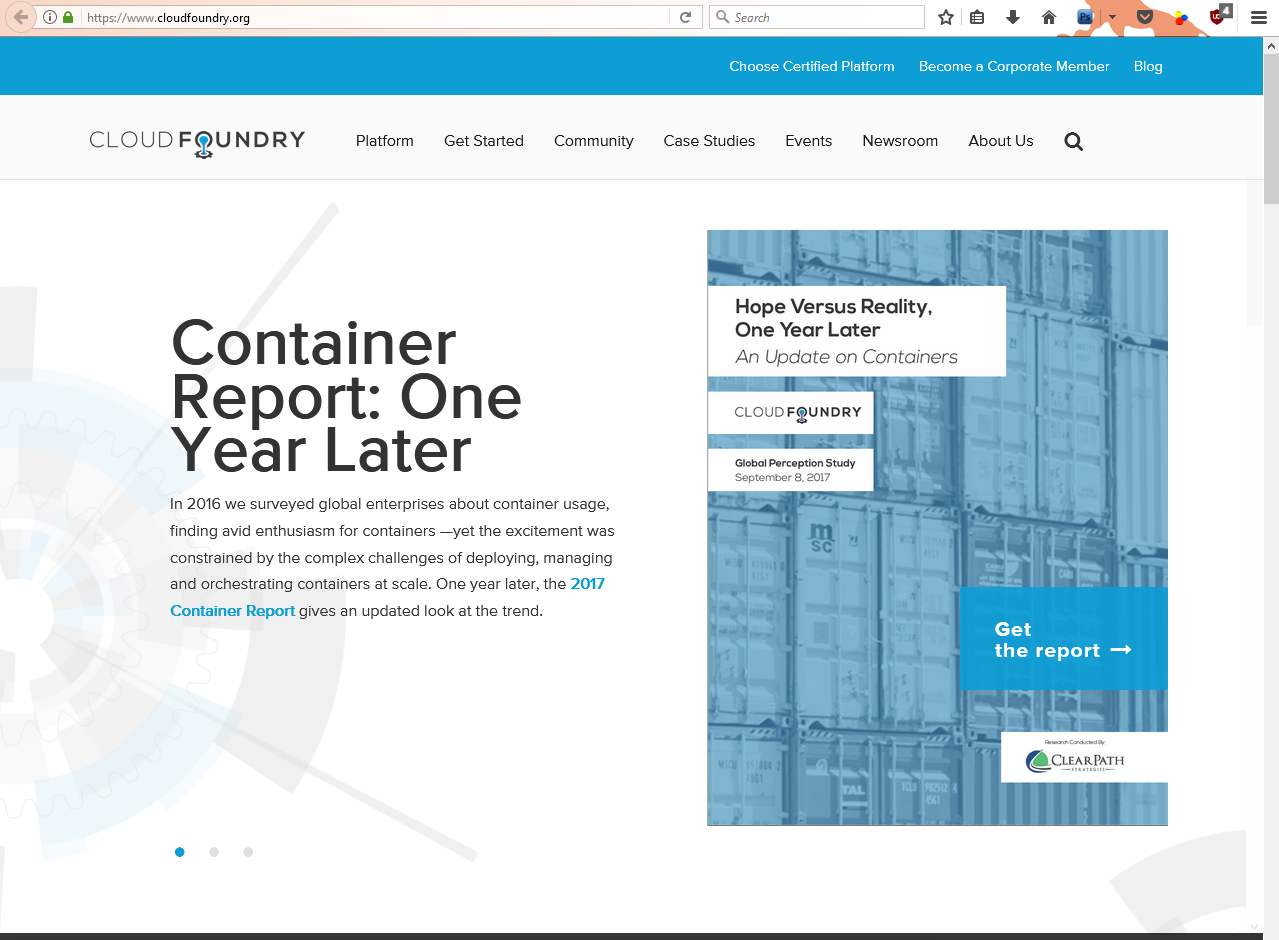The image size is (1279, 940).
Task: Click the cloudfoundry.org URL address field
Action: coord(375,17)
